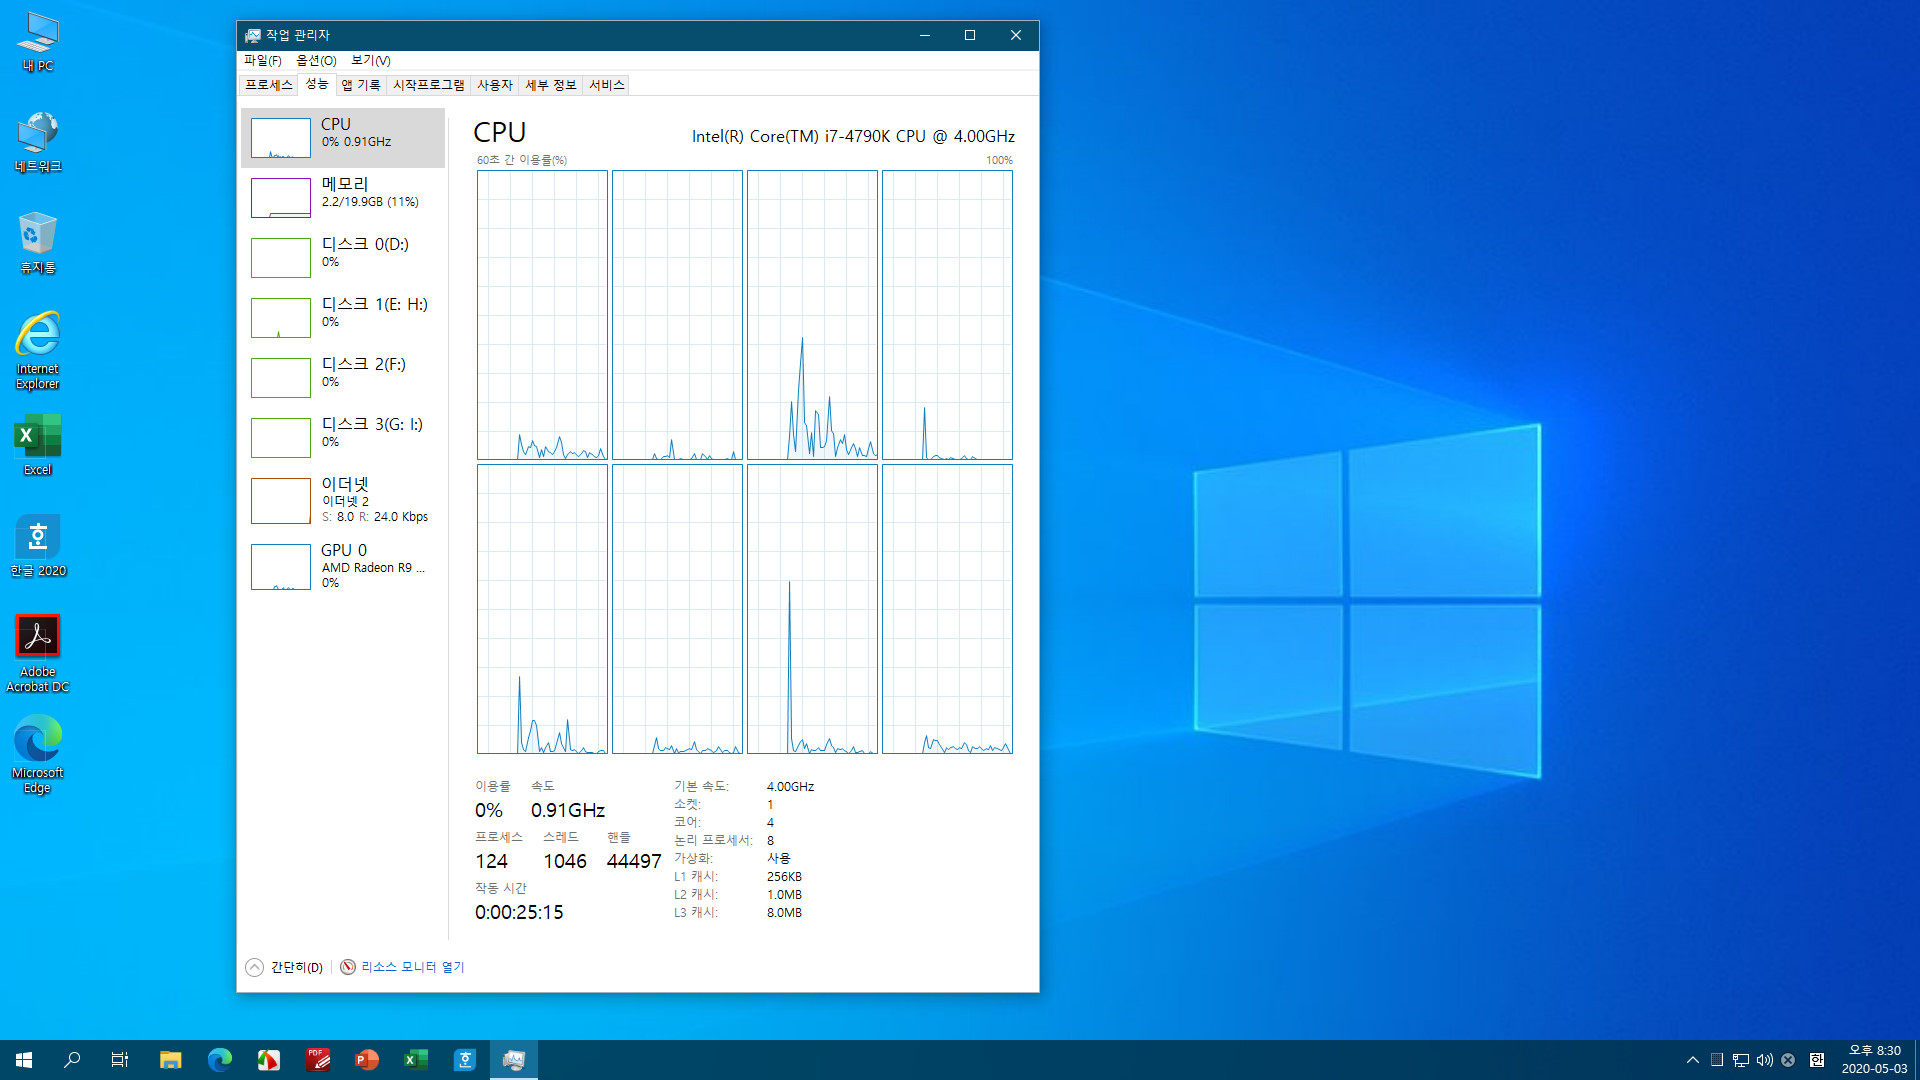Select 메모리 in the performance sidebar
This screenshot has height=1080, width=1920.
pos(343,197)
